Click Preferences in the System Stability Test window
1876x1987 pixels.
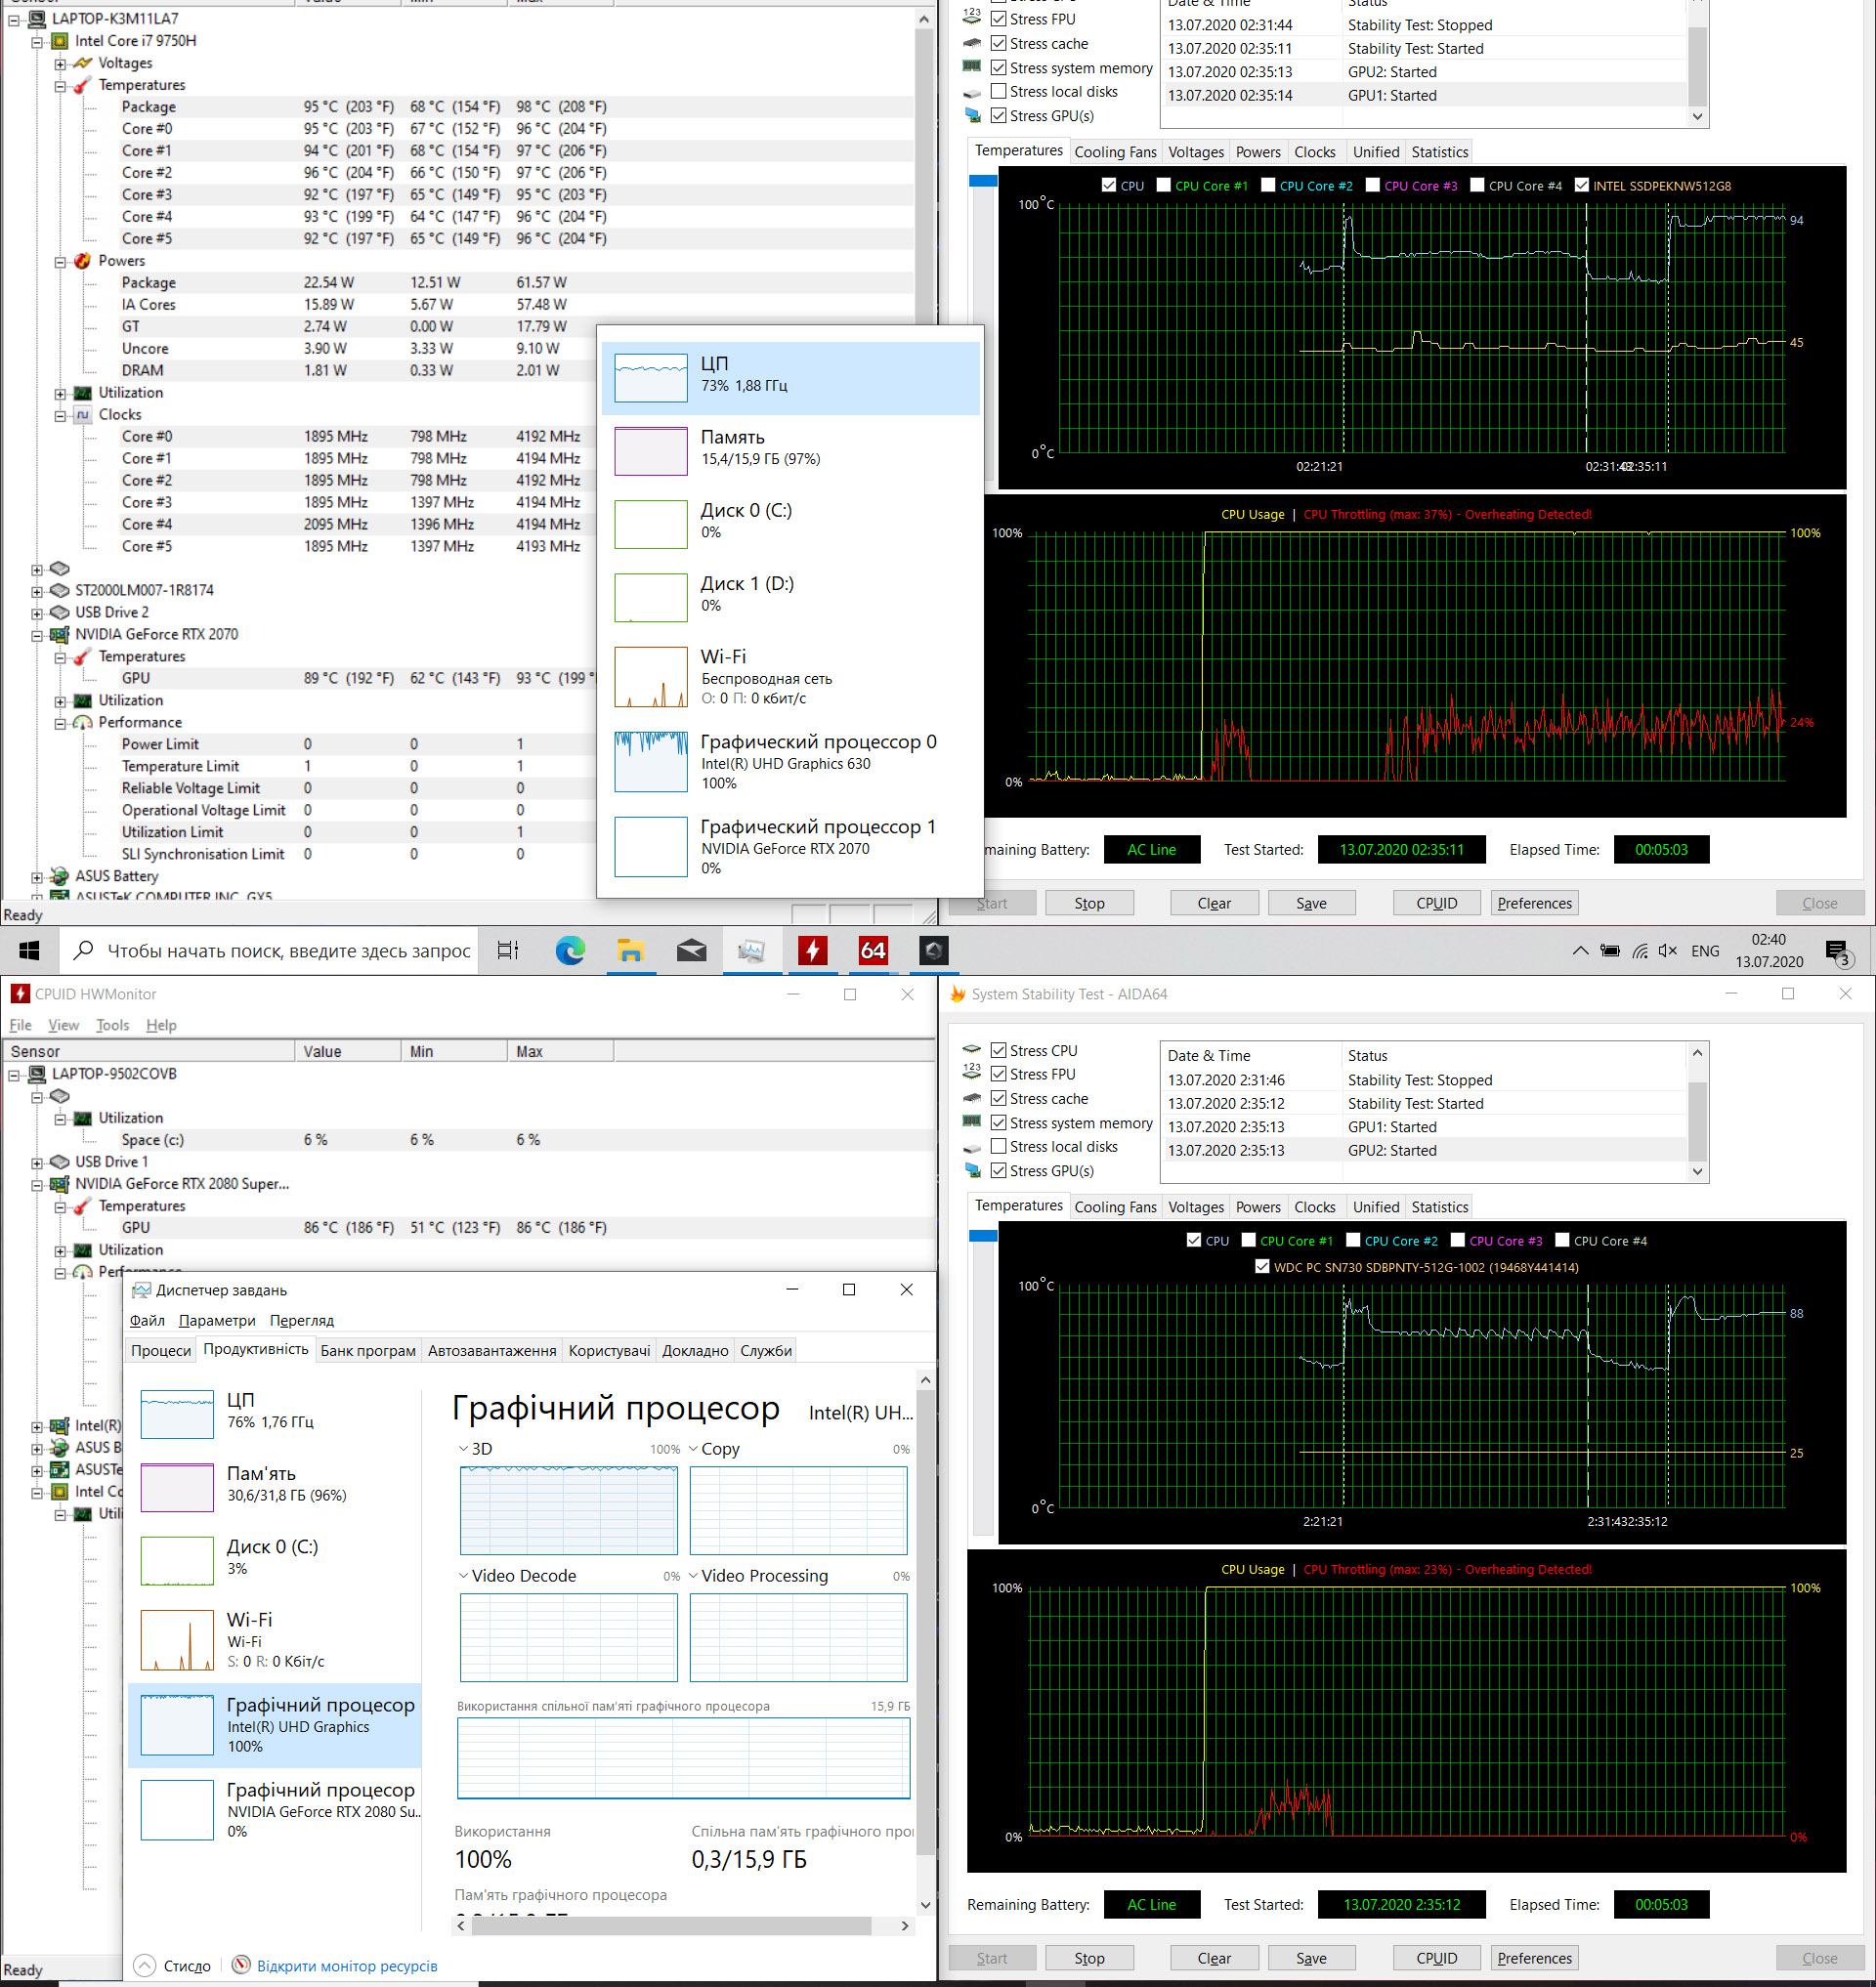tap(1534, 1958)
